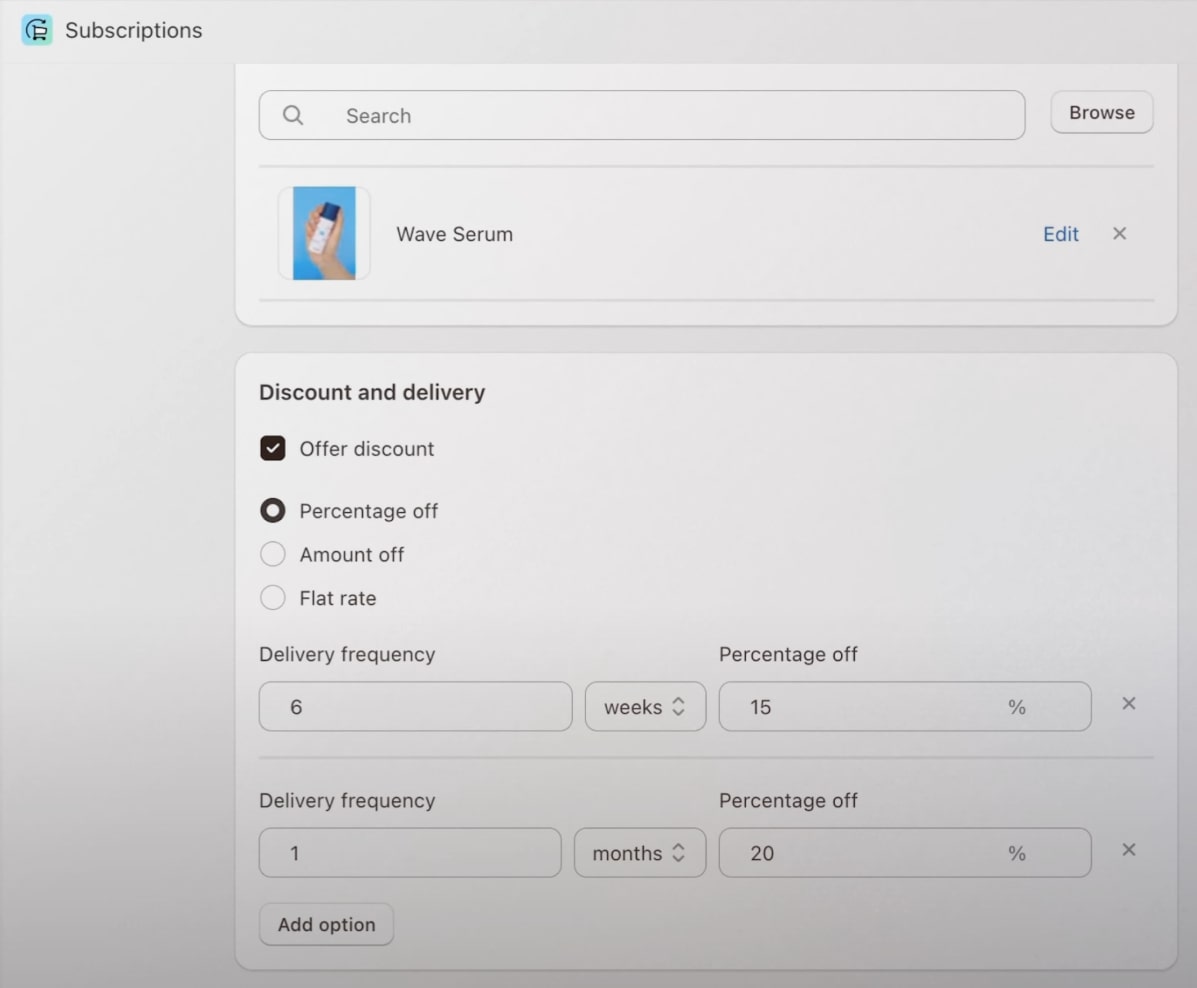1197x988 pixels.
Task: Click the Wave Serum product thumbnail
Action: point(323,232)
